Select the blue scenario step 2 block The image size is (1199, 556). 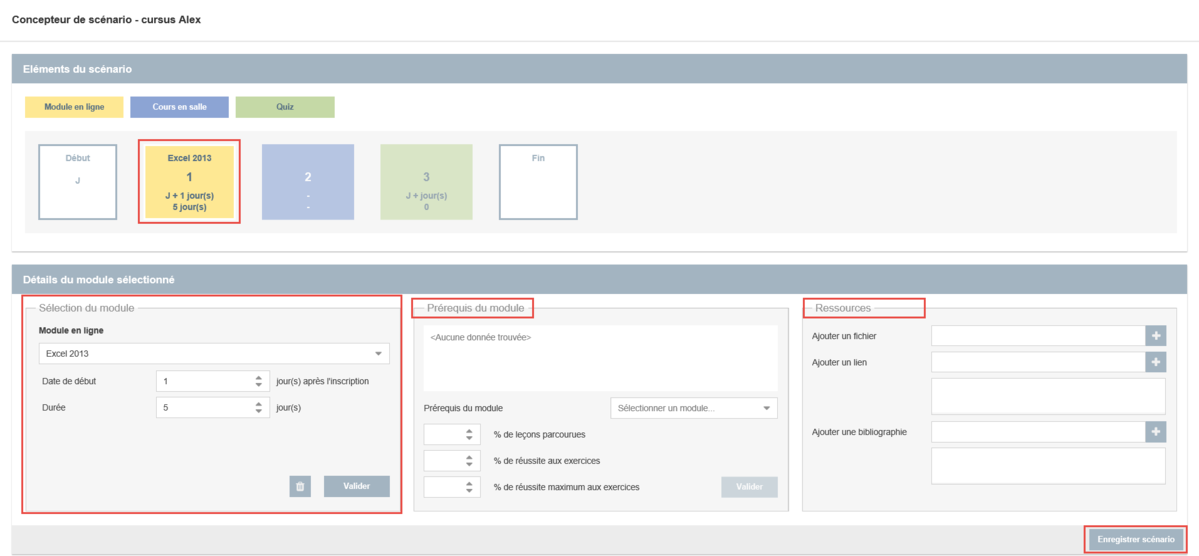click(307, 182)
